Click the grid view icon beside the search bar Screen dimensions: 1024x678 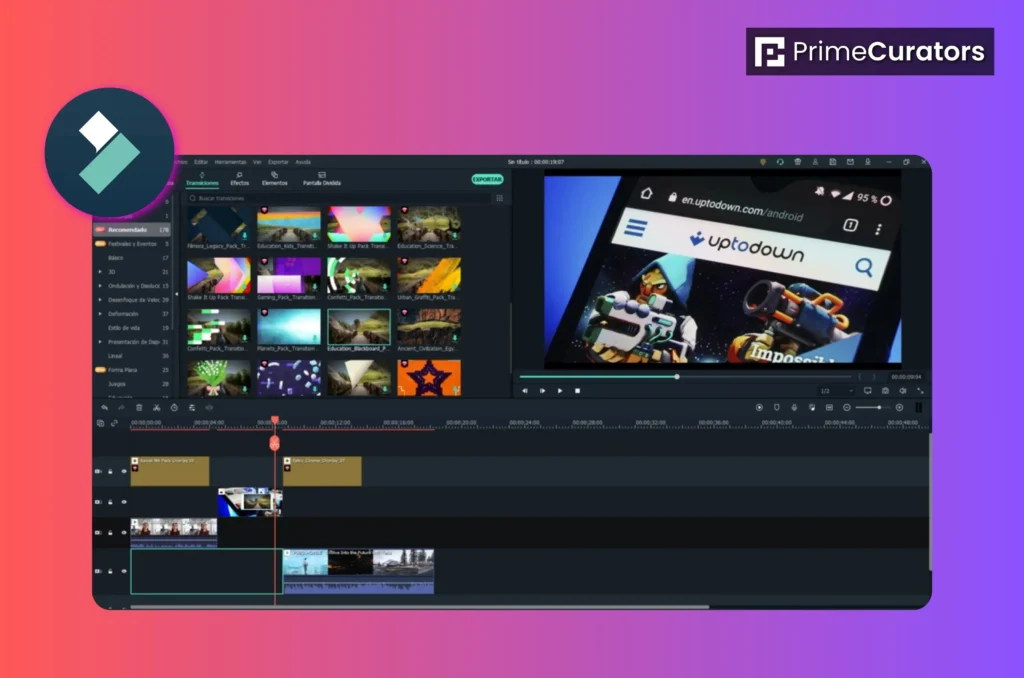(x=497, y=199)
